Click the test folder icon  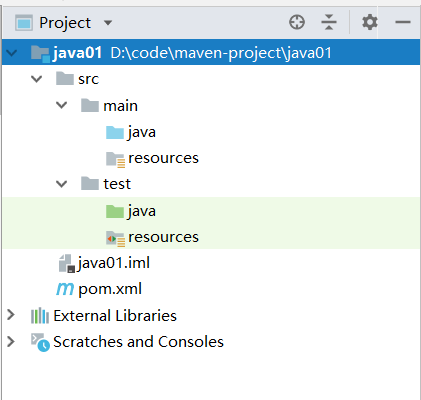point(90,183)
